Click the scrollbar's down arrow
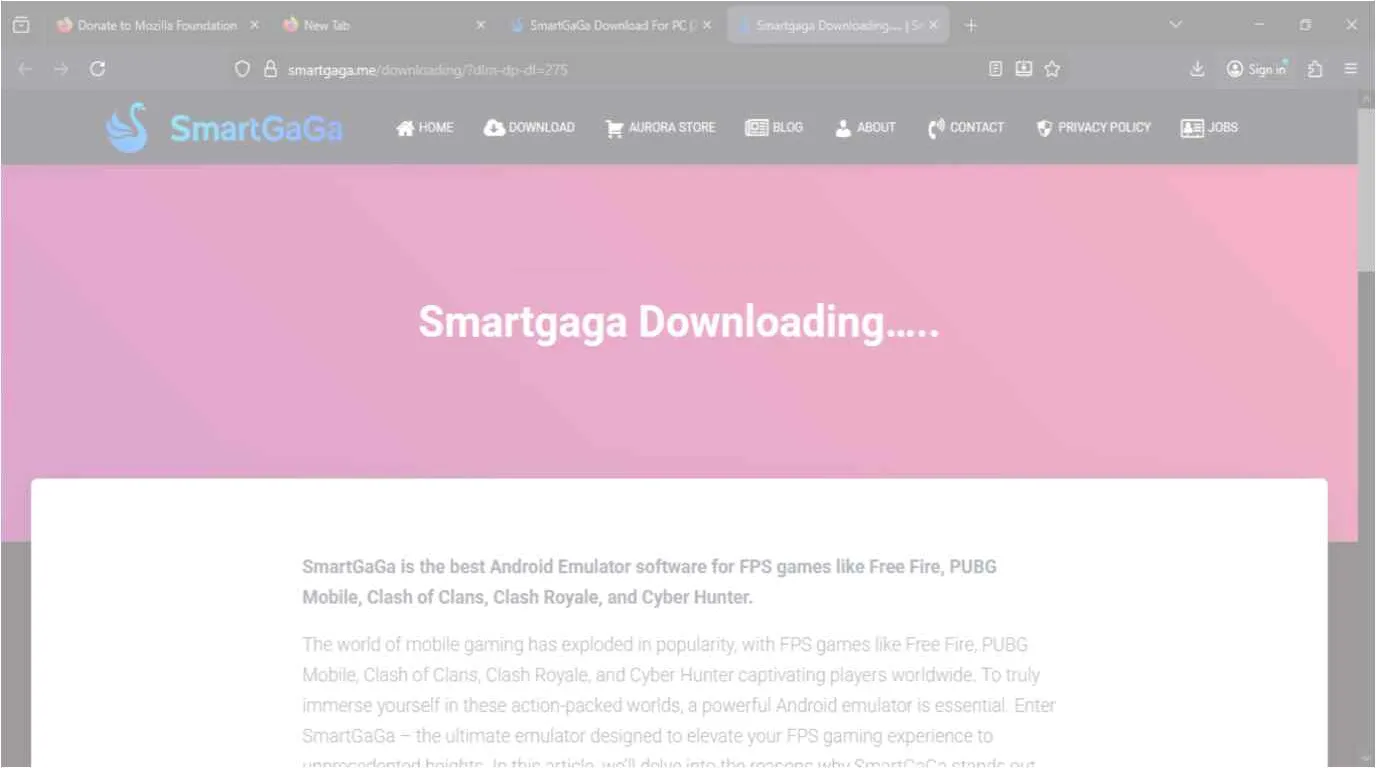This screenshot has width=1376, height=768. click(1366, 758)
